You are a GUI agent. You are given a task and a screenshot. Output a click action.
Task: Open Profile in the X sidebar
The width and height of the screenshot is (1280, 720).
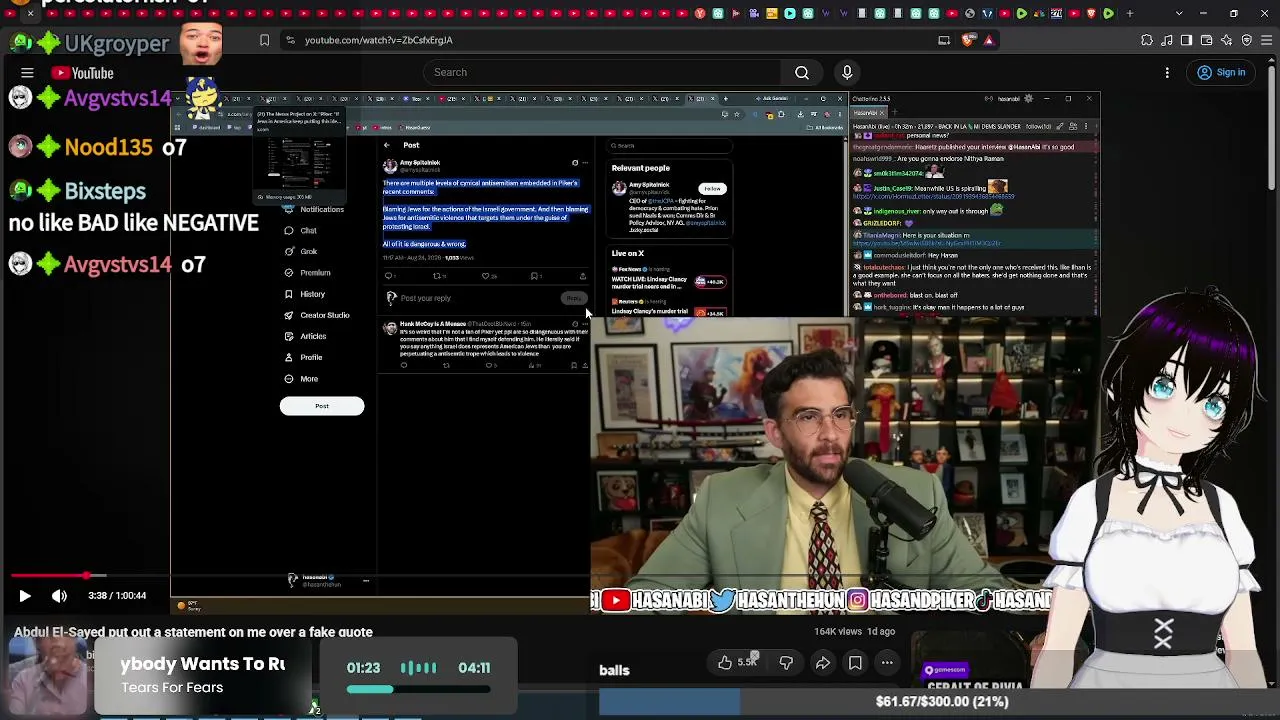304,357
